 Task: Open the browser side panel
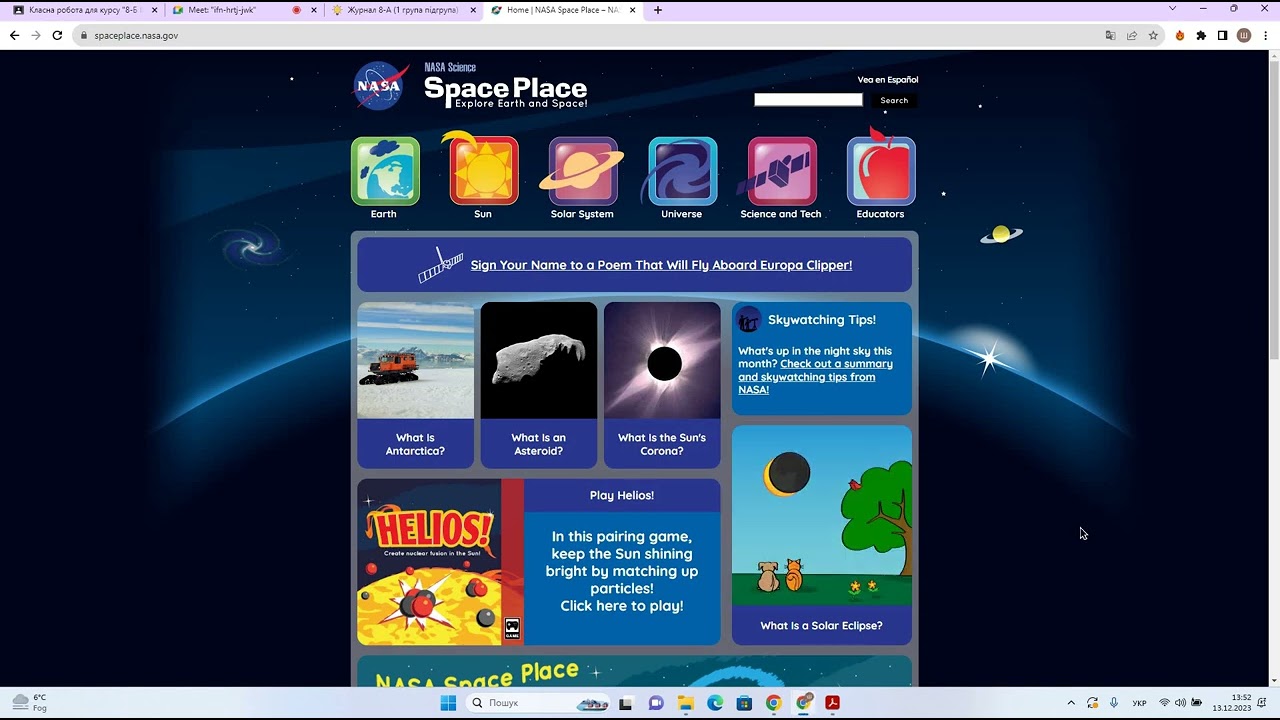[x=1222, y=35]
